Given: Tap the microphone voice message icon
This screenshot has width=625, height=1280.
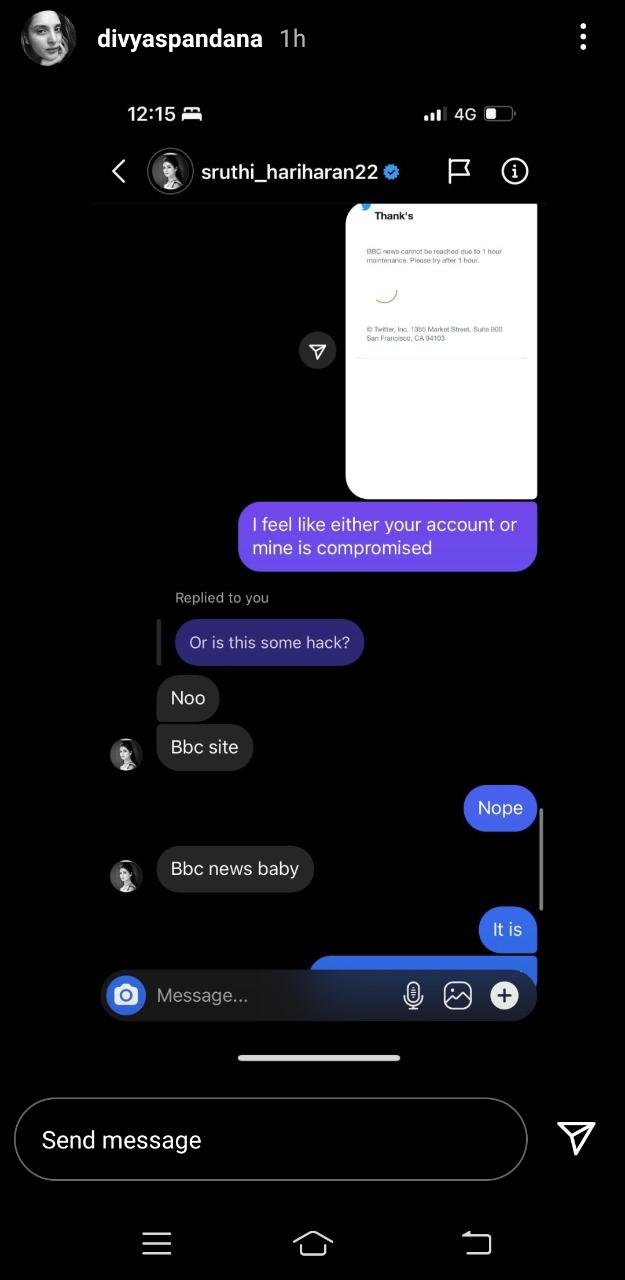Looking at the screenshot, I should tap(413, 995).
